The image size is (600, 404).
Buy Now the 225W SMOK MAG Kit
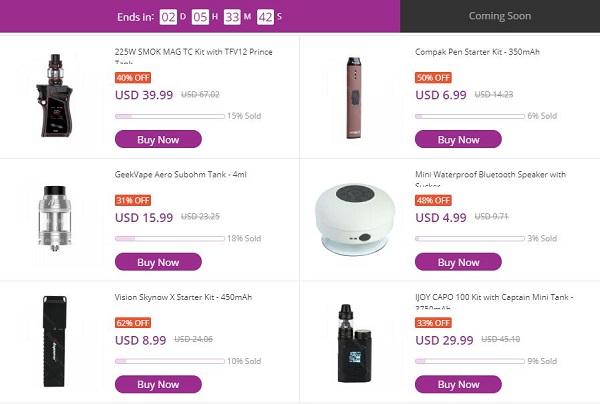[158, 139]
